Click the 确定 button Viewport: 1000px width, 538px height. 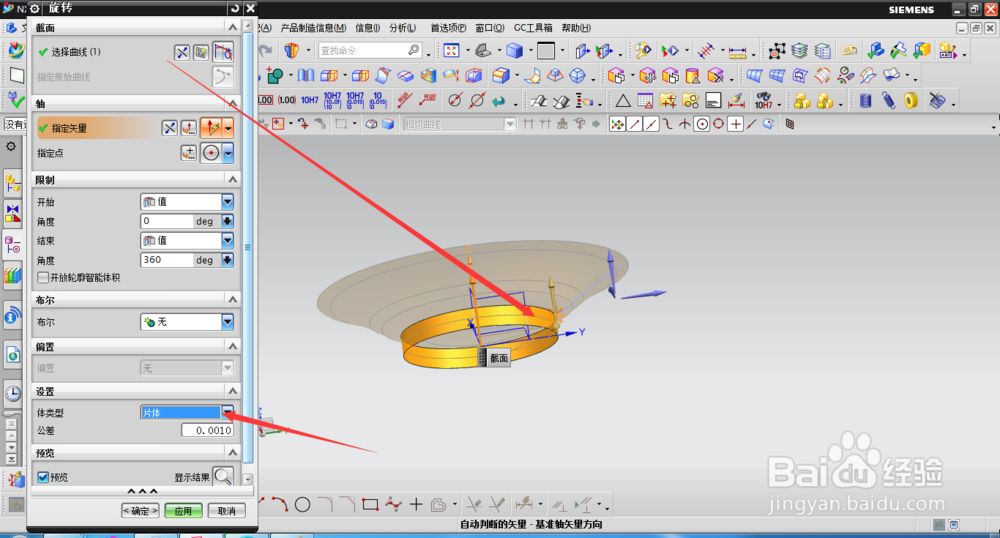[140, 511]
